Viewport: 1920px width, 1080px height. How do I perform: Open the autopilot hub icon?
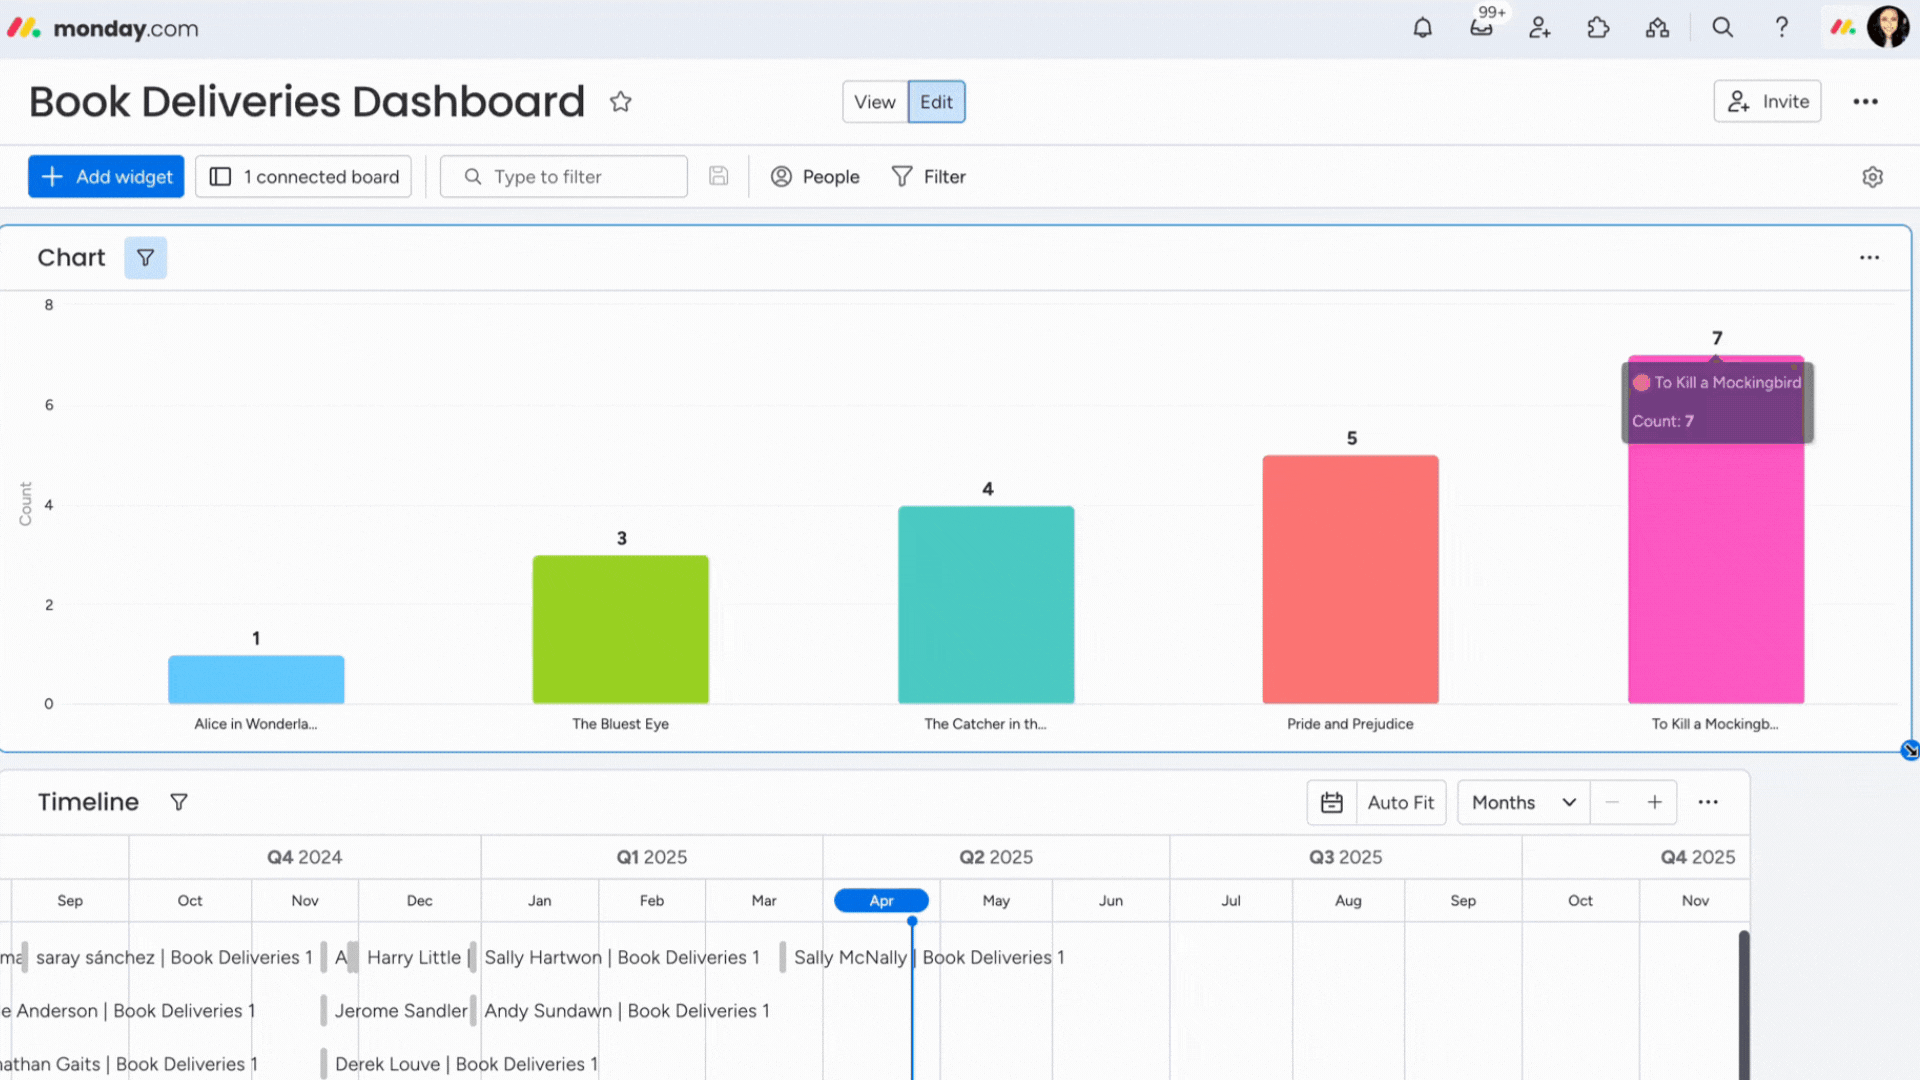1657,28
